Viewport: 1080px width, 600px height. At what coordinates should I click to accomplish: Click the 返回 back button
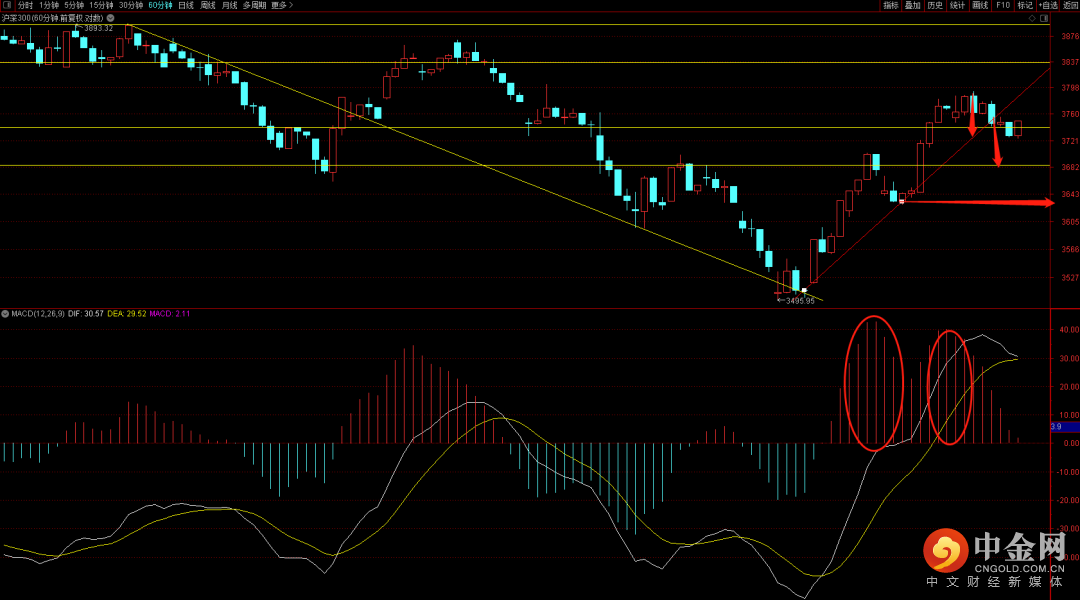tap(1071, 5)
